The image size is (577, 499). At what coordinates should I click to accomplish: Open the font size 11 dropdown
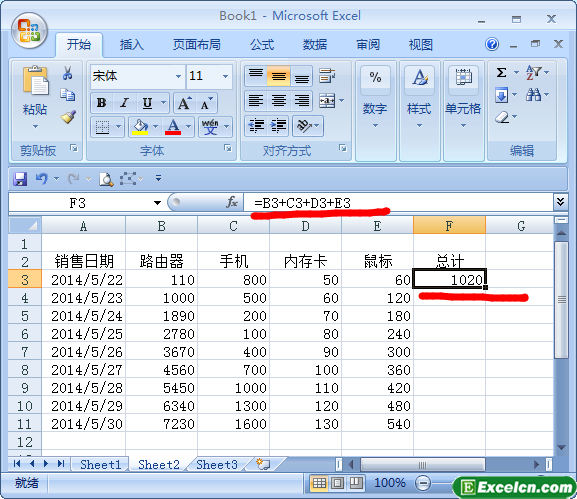[x=225, y=77]
